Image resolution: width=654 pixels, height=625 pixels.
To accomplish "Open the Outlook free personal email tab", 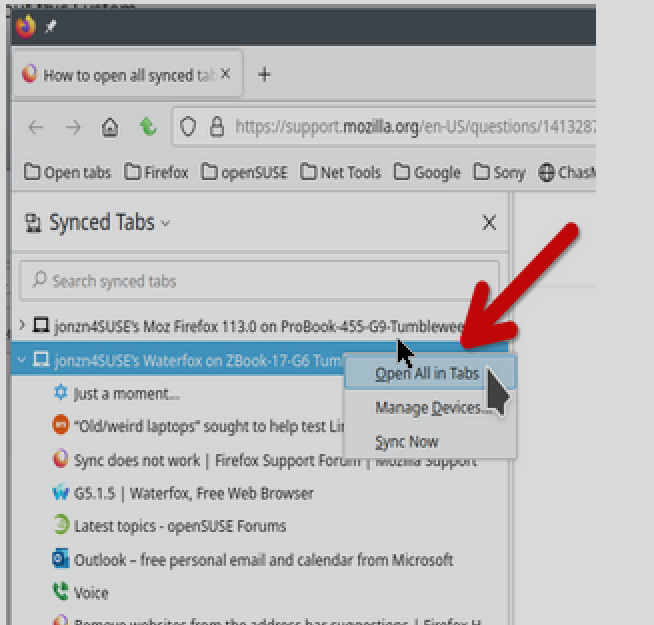I will pos(252,559).
